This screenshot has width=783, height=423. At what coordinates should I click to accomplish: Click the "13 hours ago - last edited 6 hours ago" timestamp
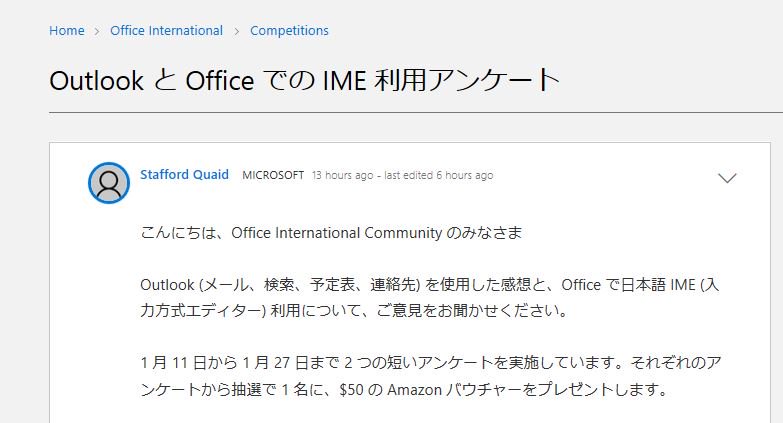click(402, 175)
